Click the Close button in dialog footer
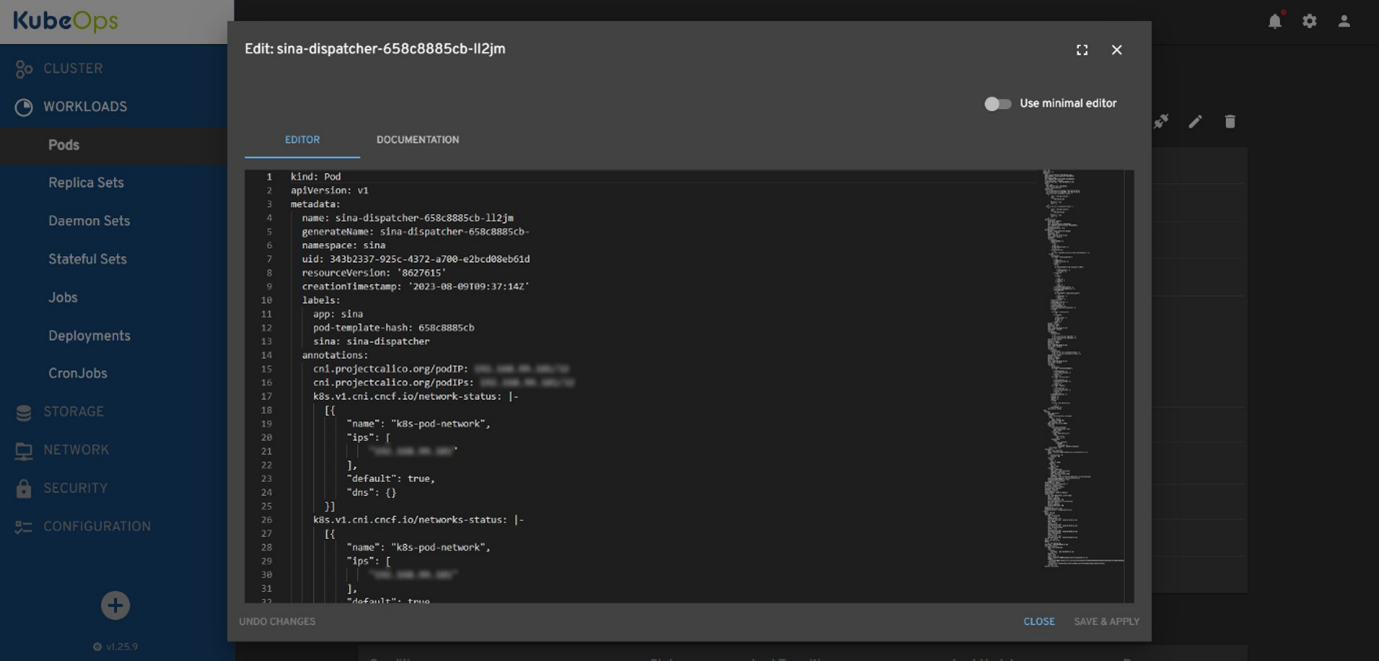The height and width of the screenshot is (661, 1379). (x=1039, y=622)
